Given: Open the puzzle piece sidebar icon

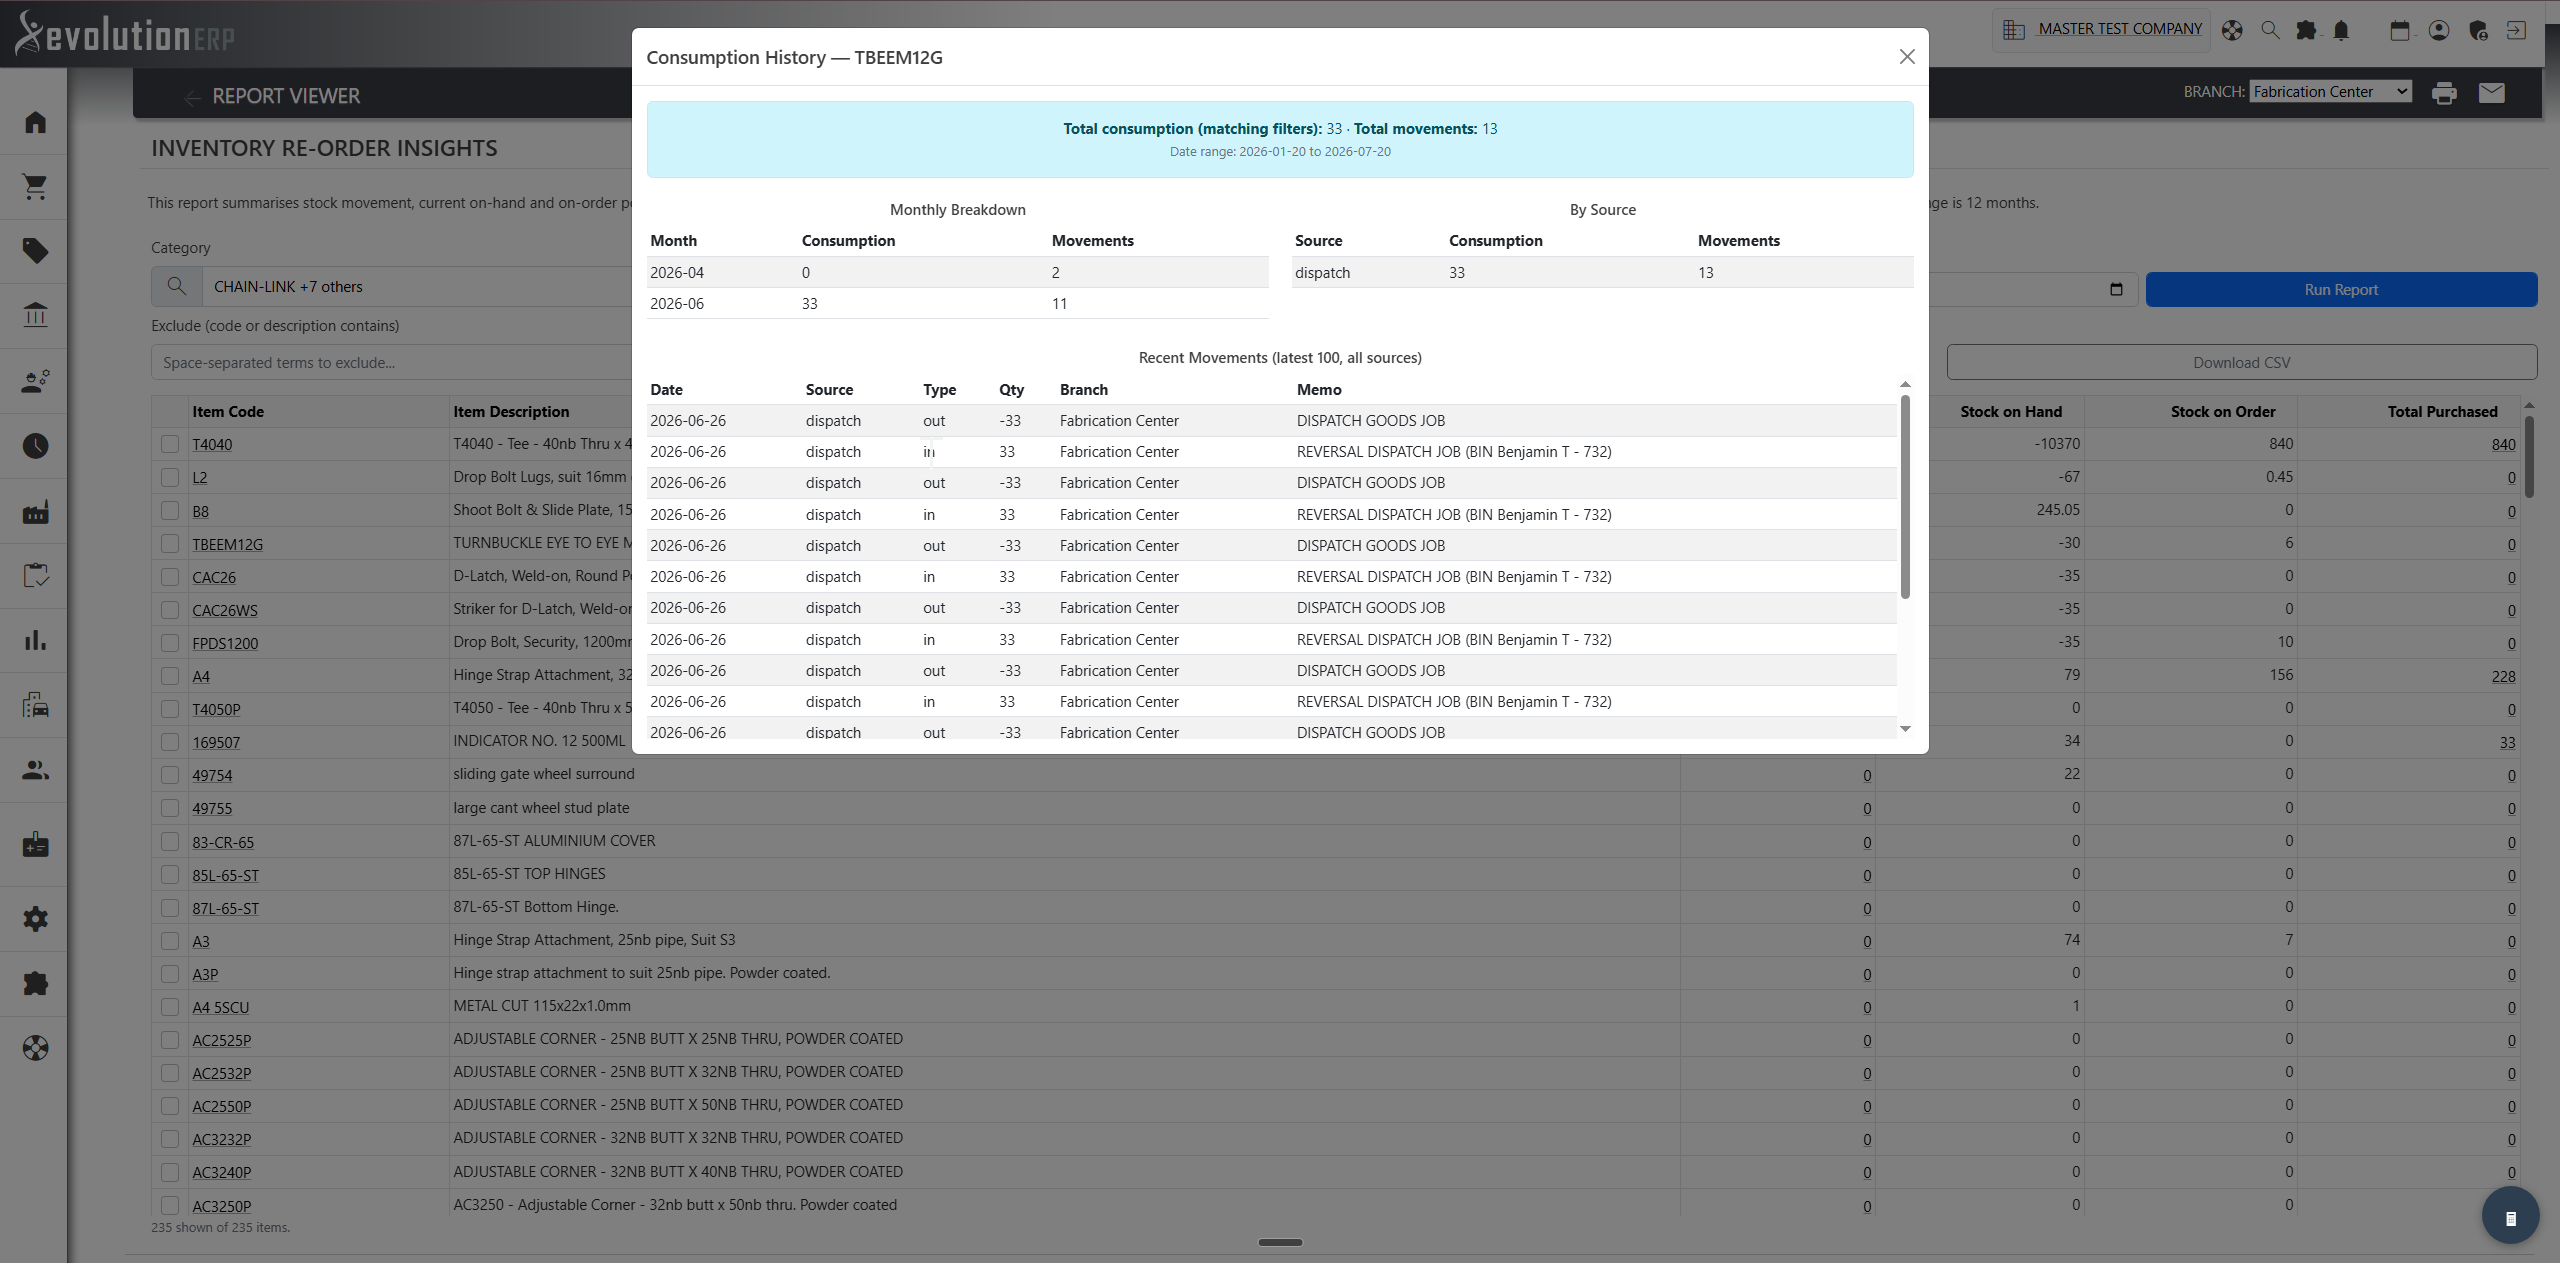Looking at the screenshot, I should pos(35,983).
